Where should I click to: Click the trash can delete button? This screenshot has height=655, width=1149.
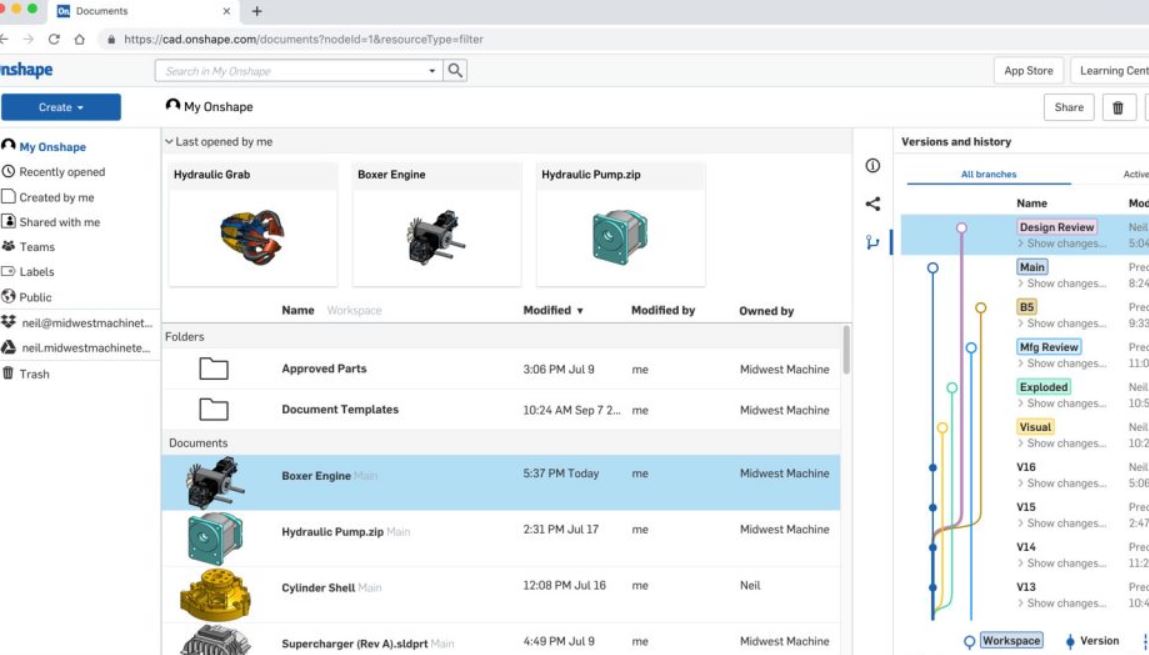pos(1117,108)
